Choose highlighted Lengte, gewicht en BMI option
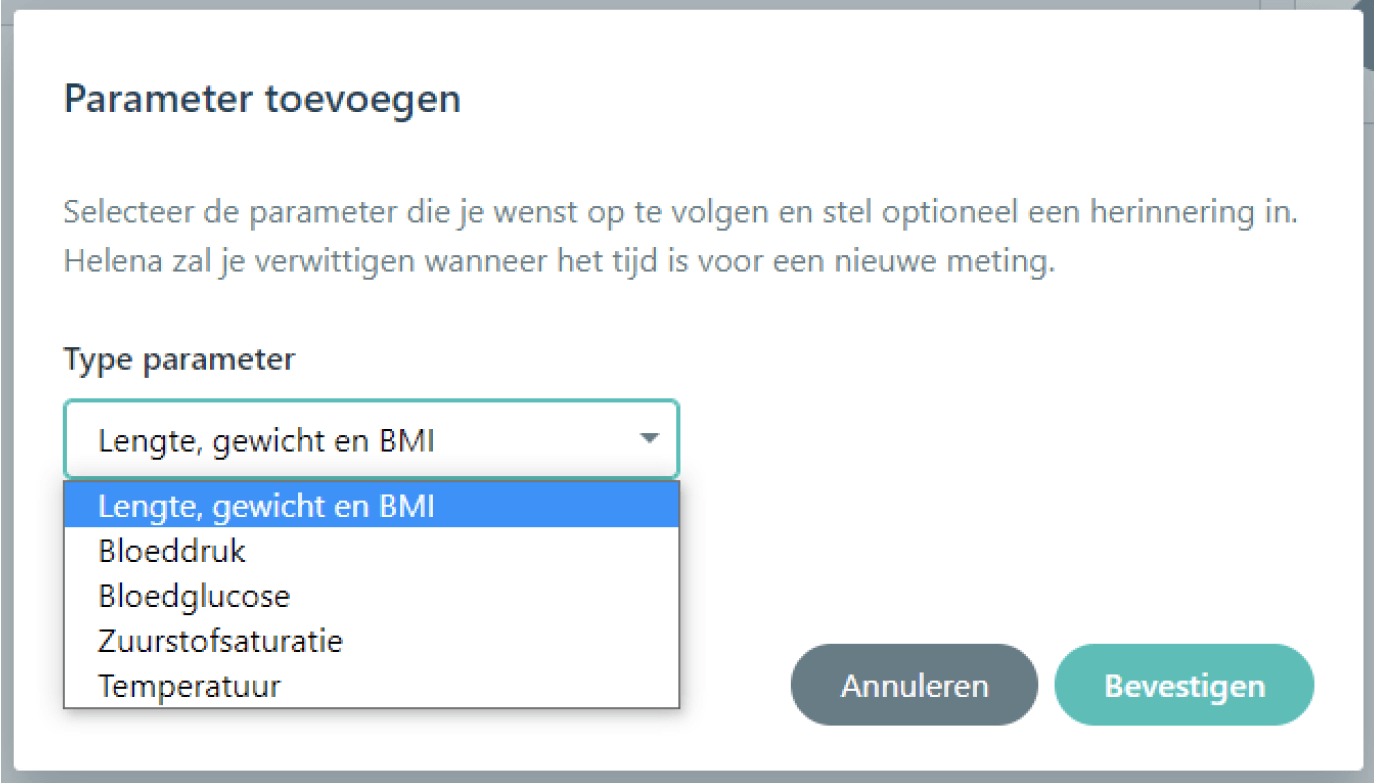This screenshot has height=784, width=1374. pos(371,506)
